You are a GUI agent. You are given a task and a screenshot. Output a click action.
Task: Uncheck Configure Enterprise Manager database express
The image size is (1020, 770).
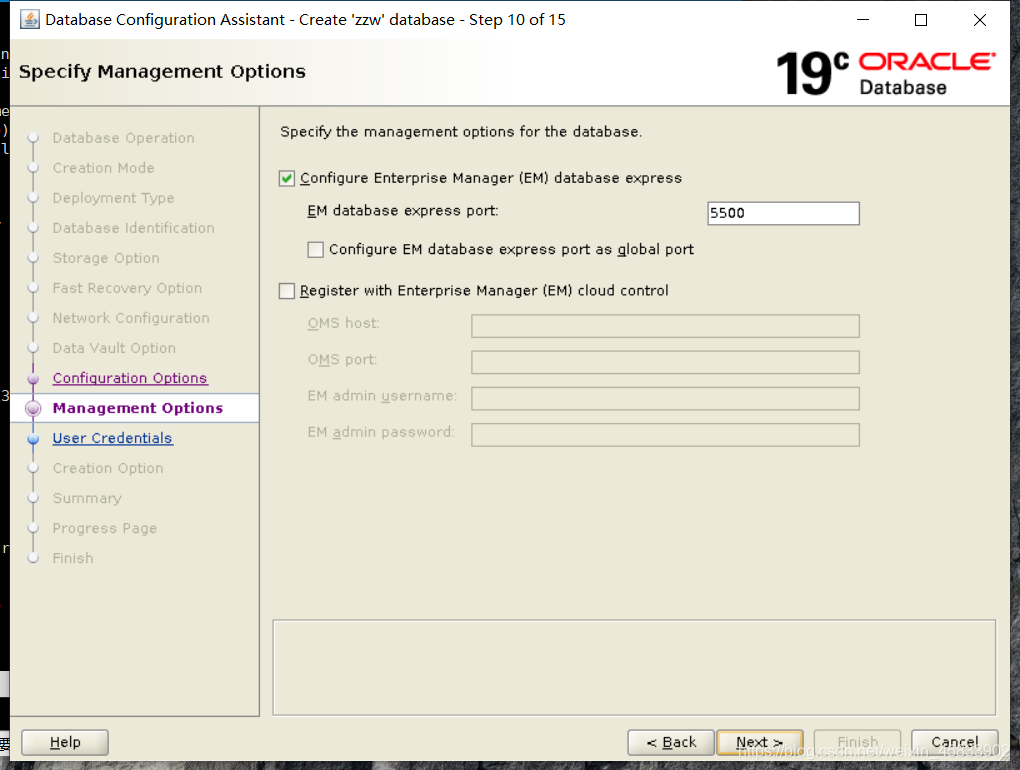click(x=287, y=178)
